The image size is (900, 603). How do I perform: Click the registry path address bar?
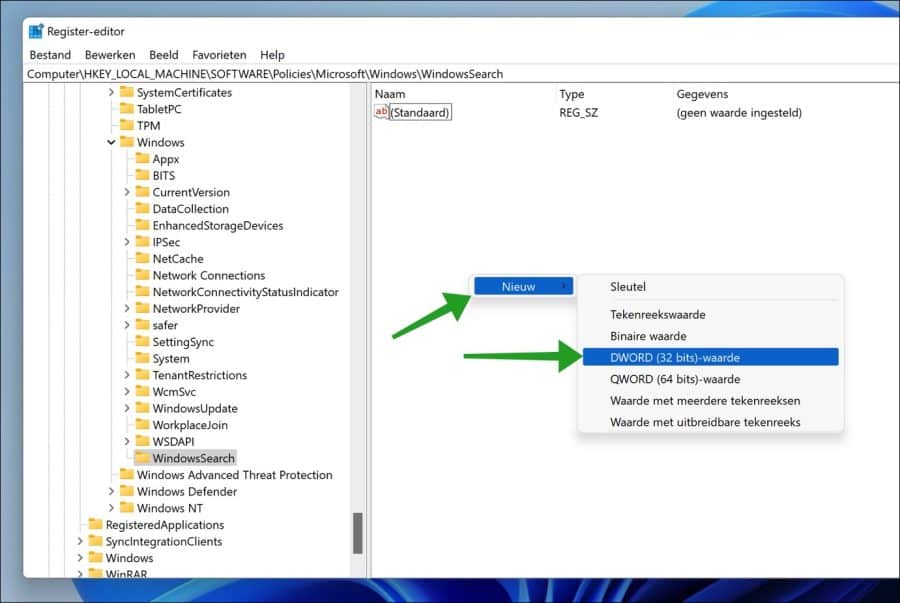tap(462, 74)
